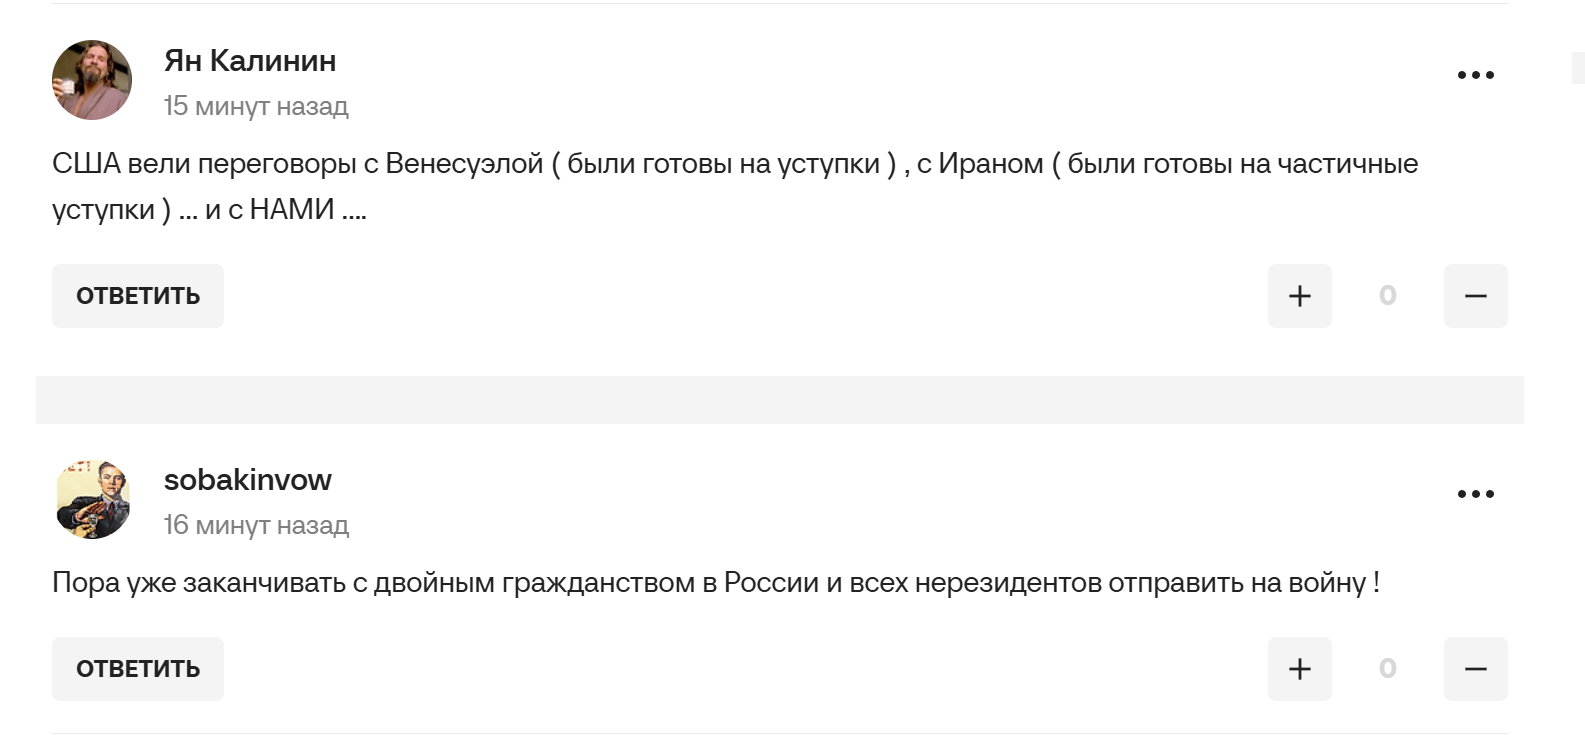Click Ян Калинин's profile avatar
This screenshot has width=1585, height=747.
click(92, 80)
